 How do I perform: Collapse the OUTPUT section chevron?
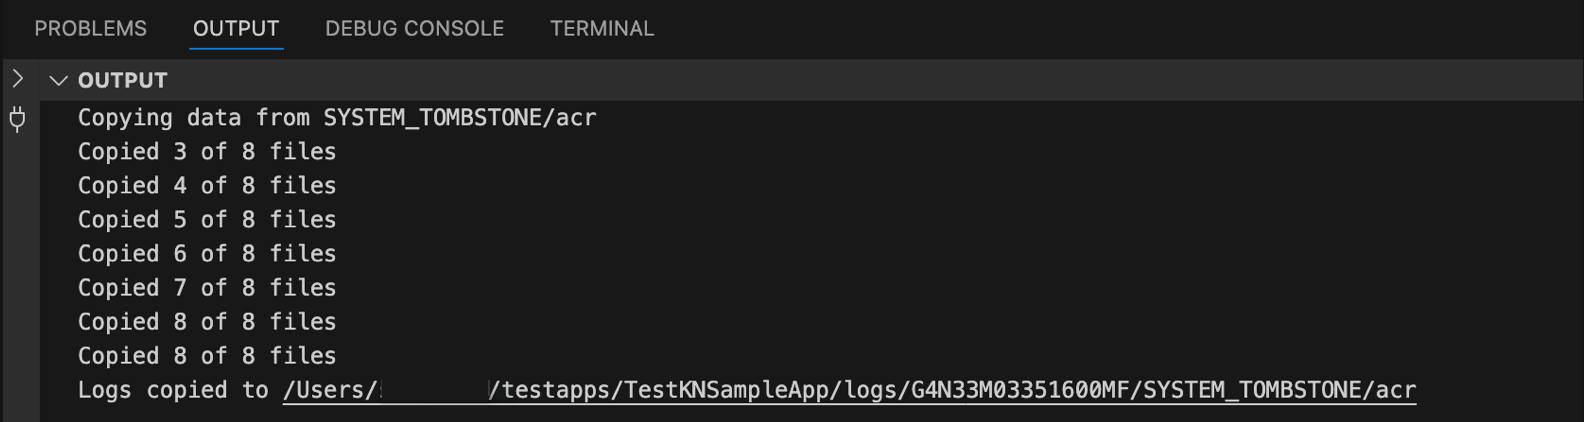click(x=58, y=81)
